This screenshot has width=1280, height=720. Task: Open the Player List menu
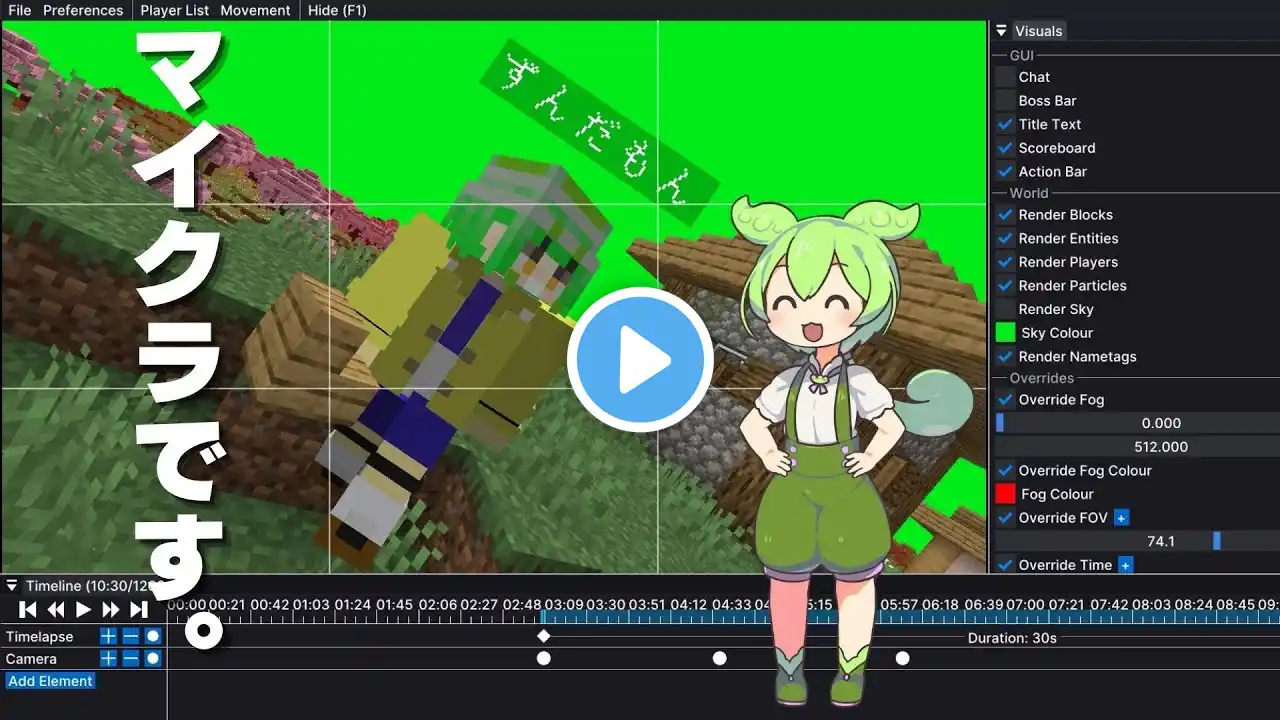175,10
